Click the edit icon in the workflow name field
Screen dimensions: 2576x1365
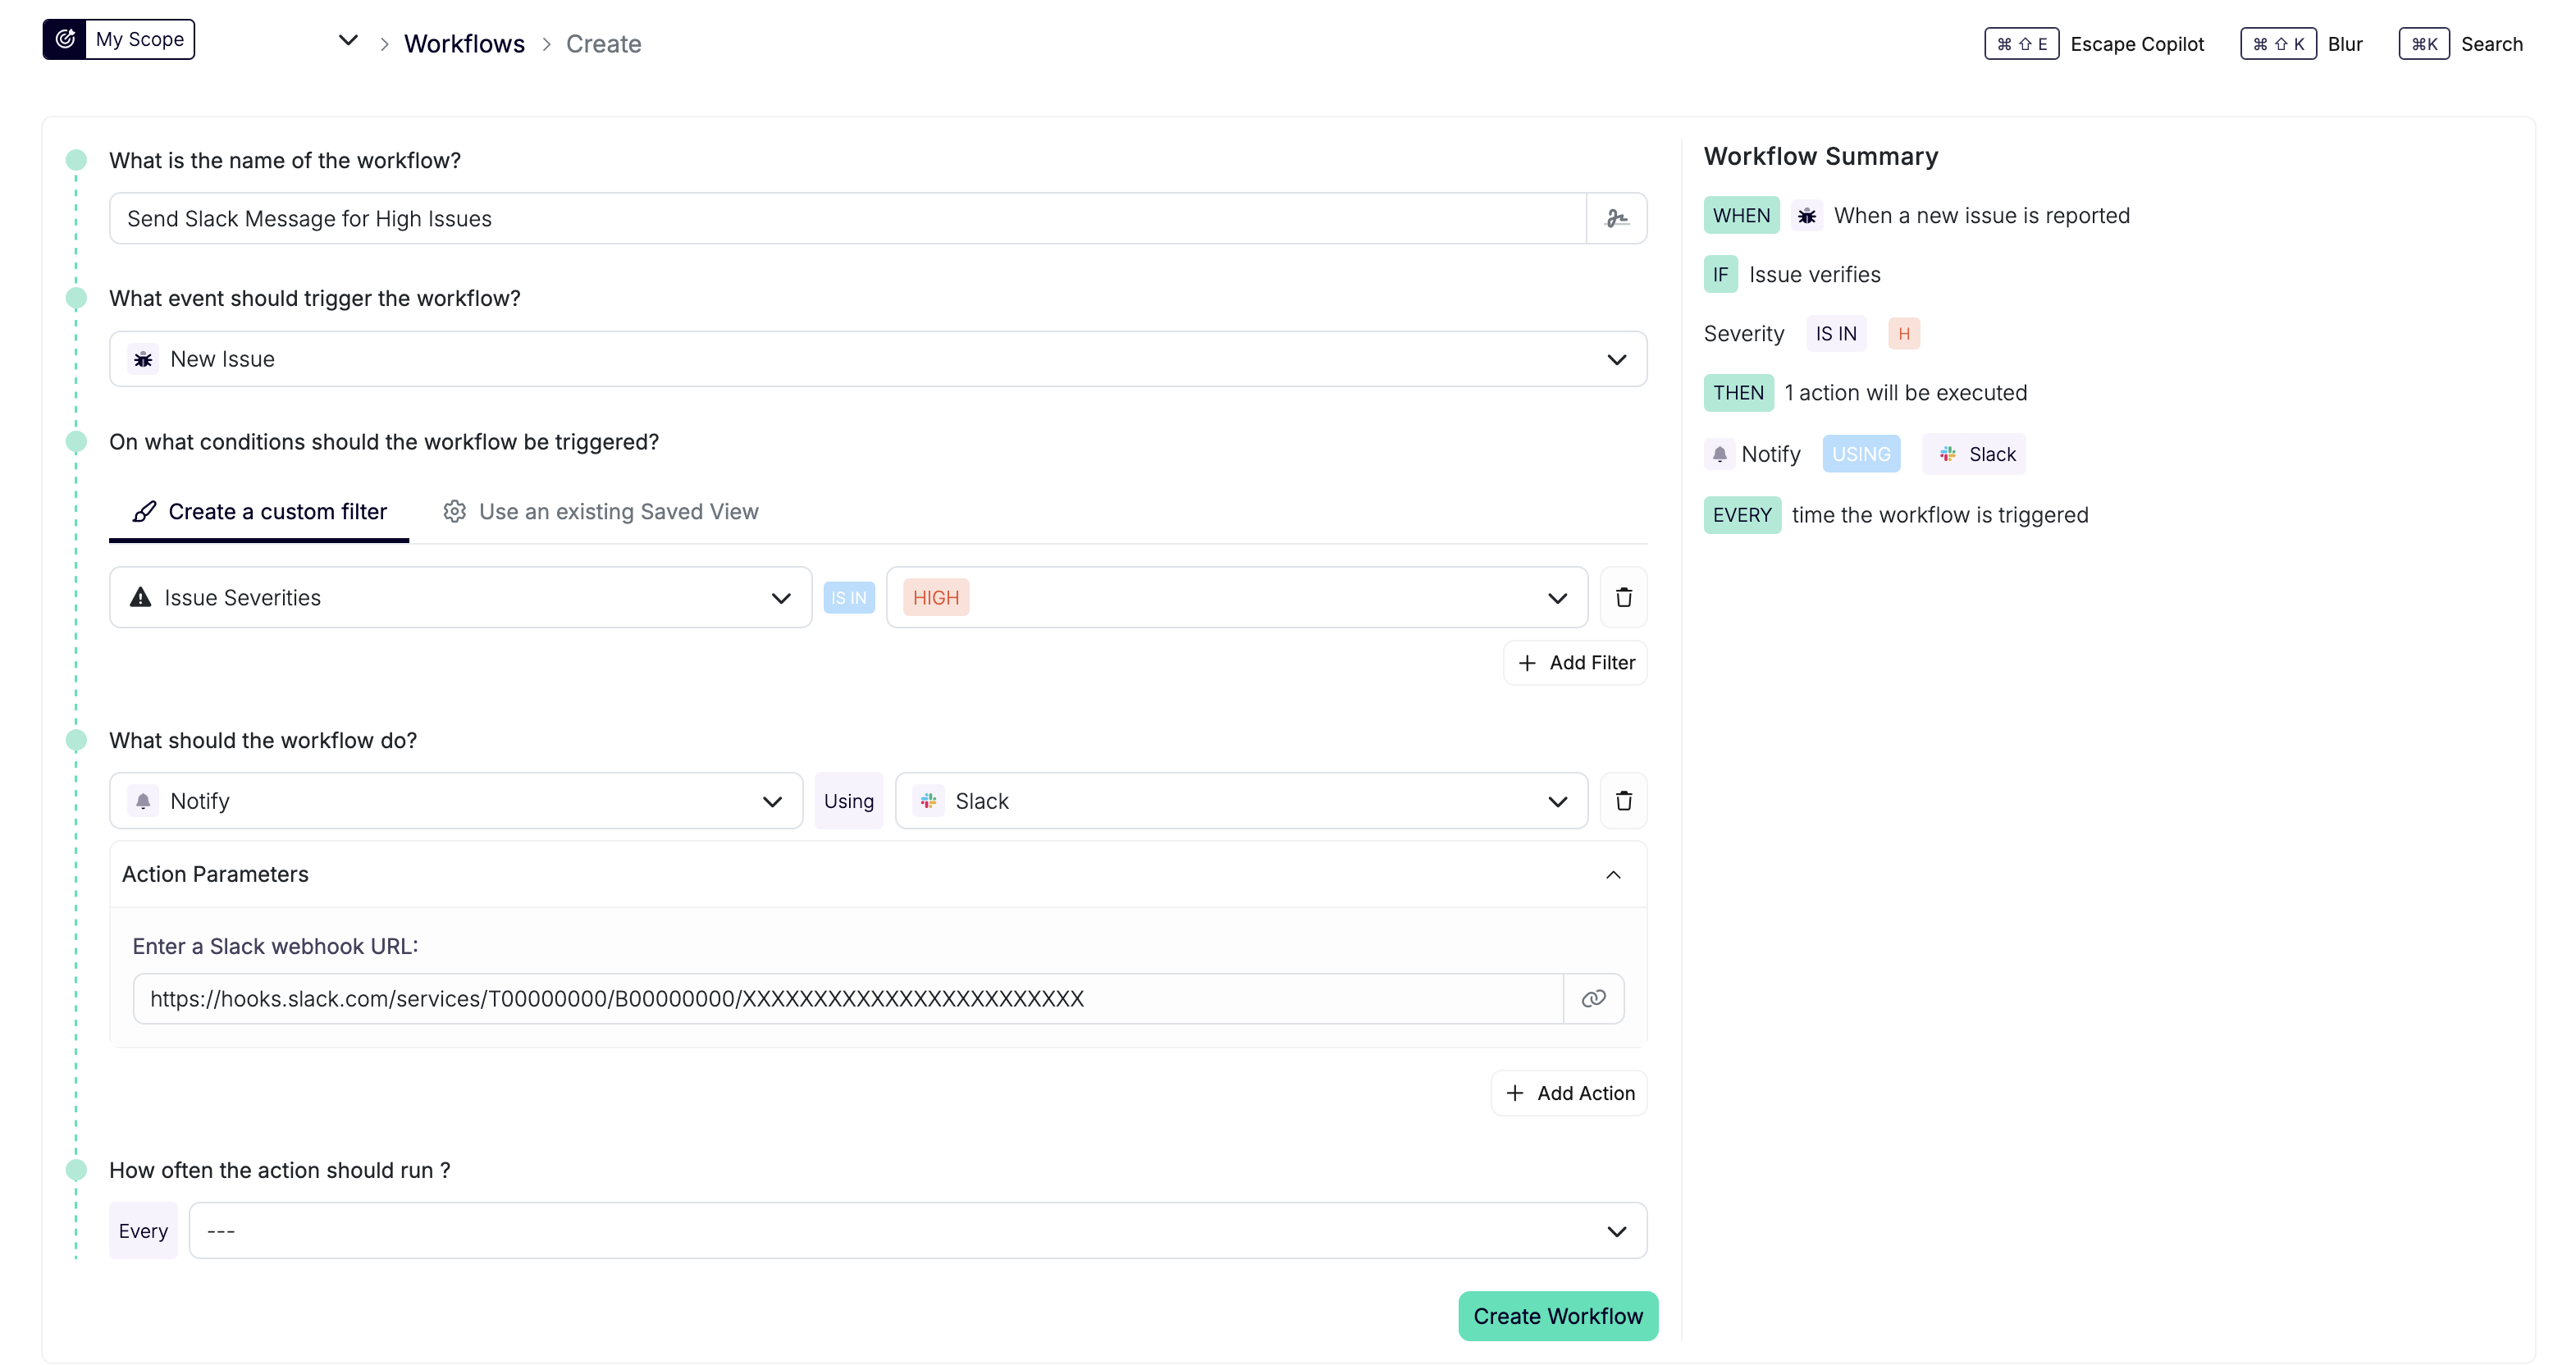1617,217
